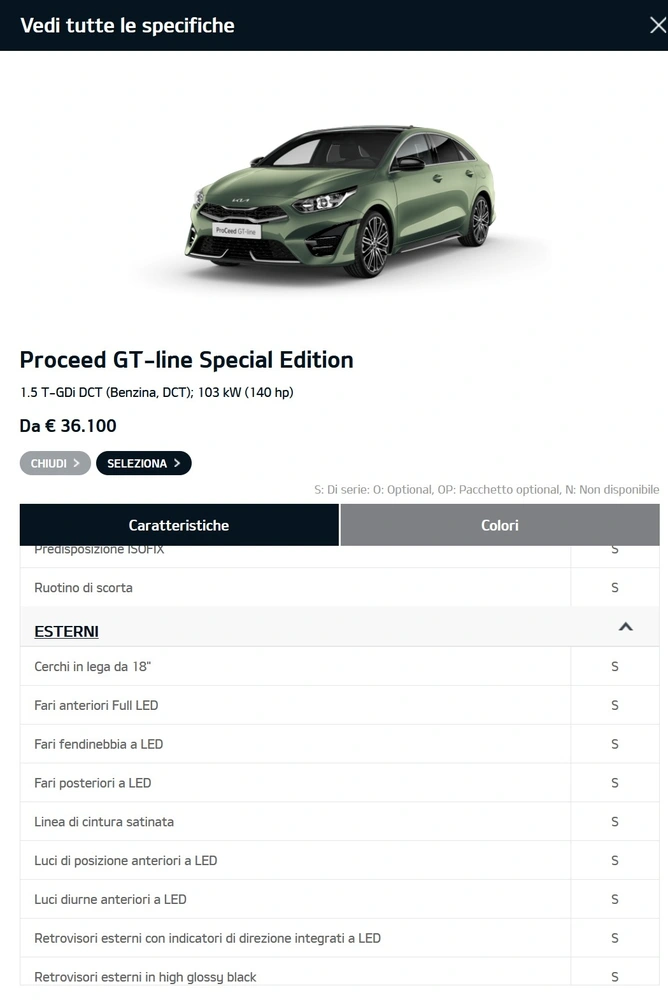Click the Proceed GT-line Special Edition title
Image resolution: width=668 pixels, height=1000 pixels.
[186, 360]
